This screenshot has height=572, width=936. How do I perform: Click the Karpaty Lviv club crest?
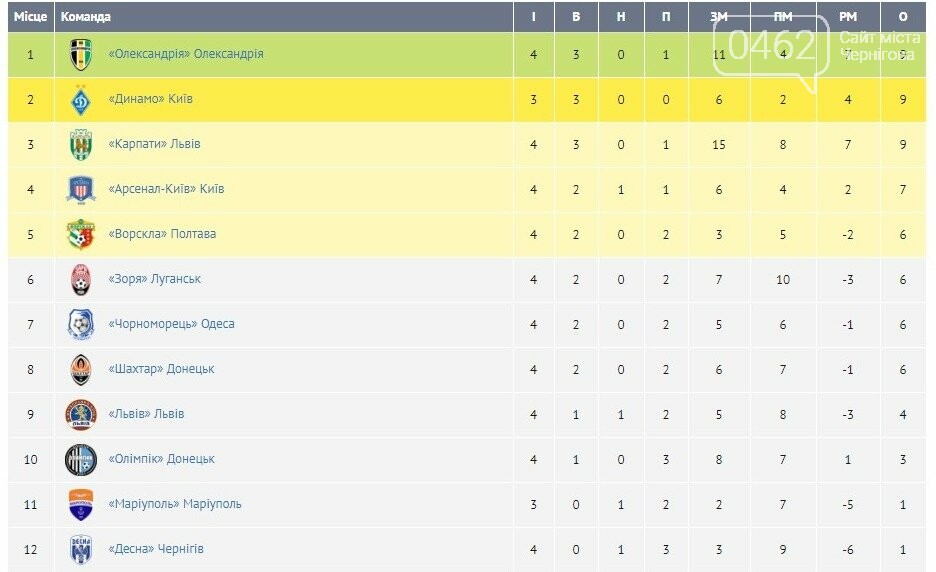tap(81, 145)
